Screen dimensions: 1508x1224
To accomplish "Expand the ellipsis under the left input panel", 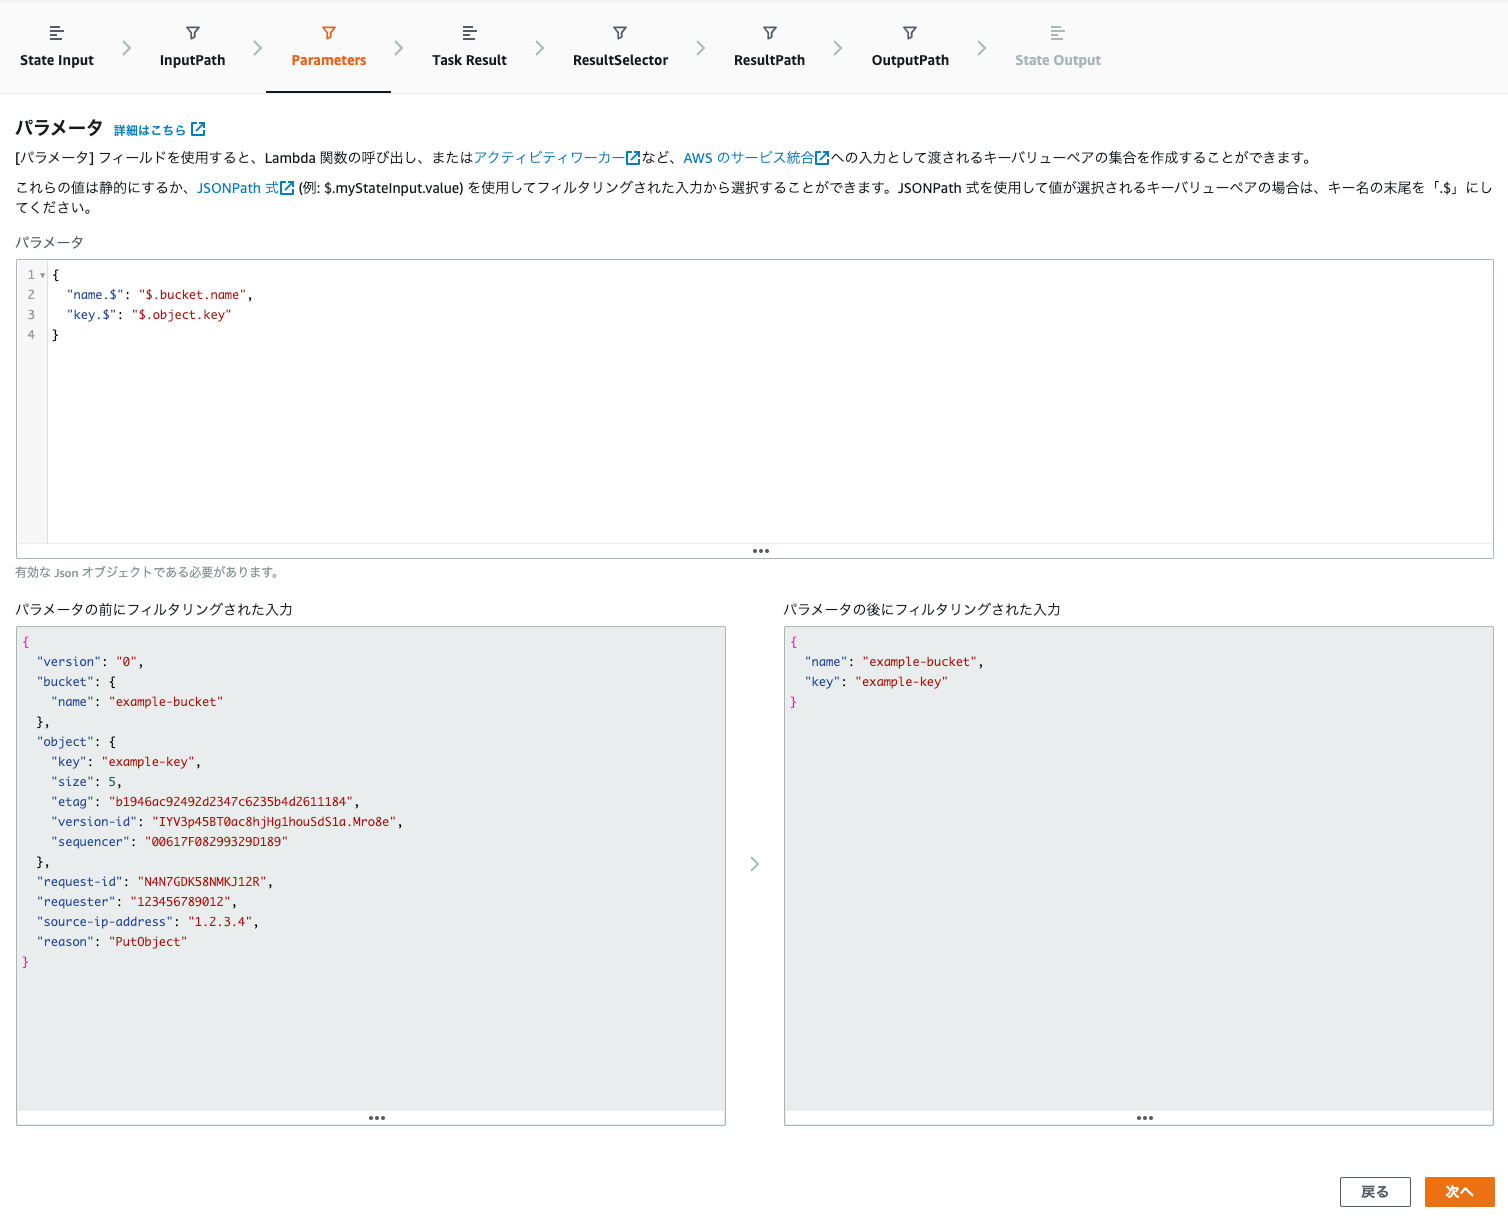I will pyautogui.click(x=377, y=1117).
